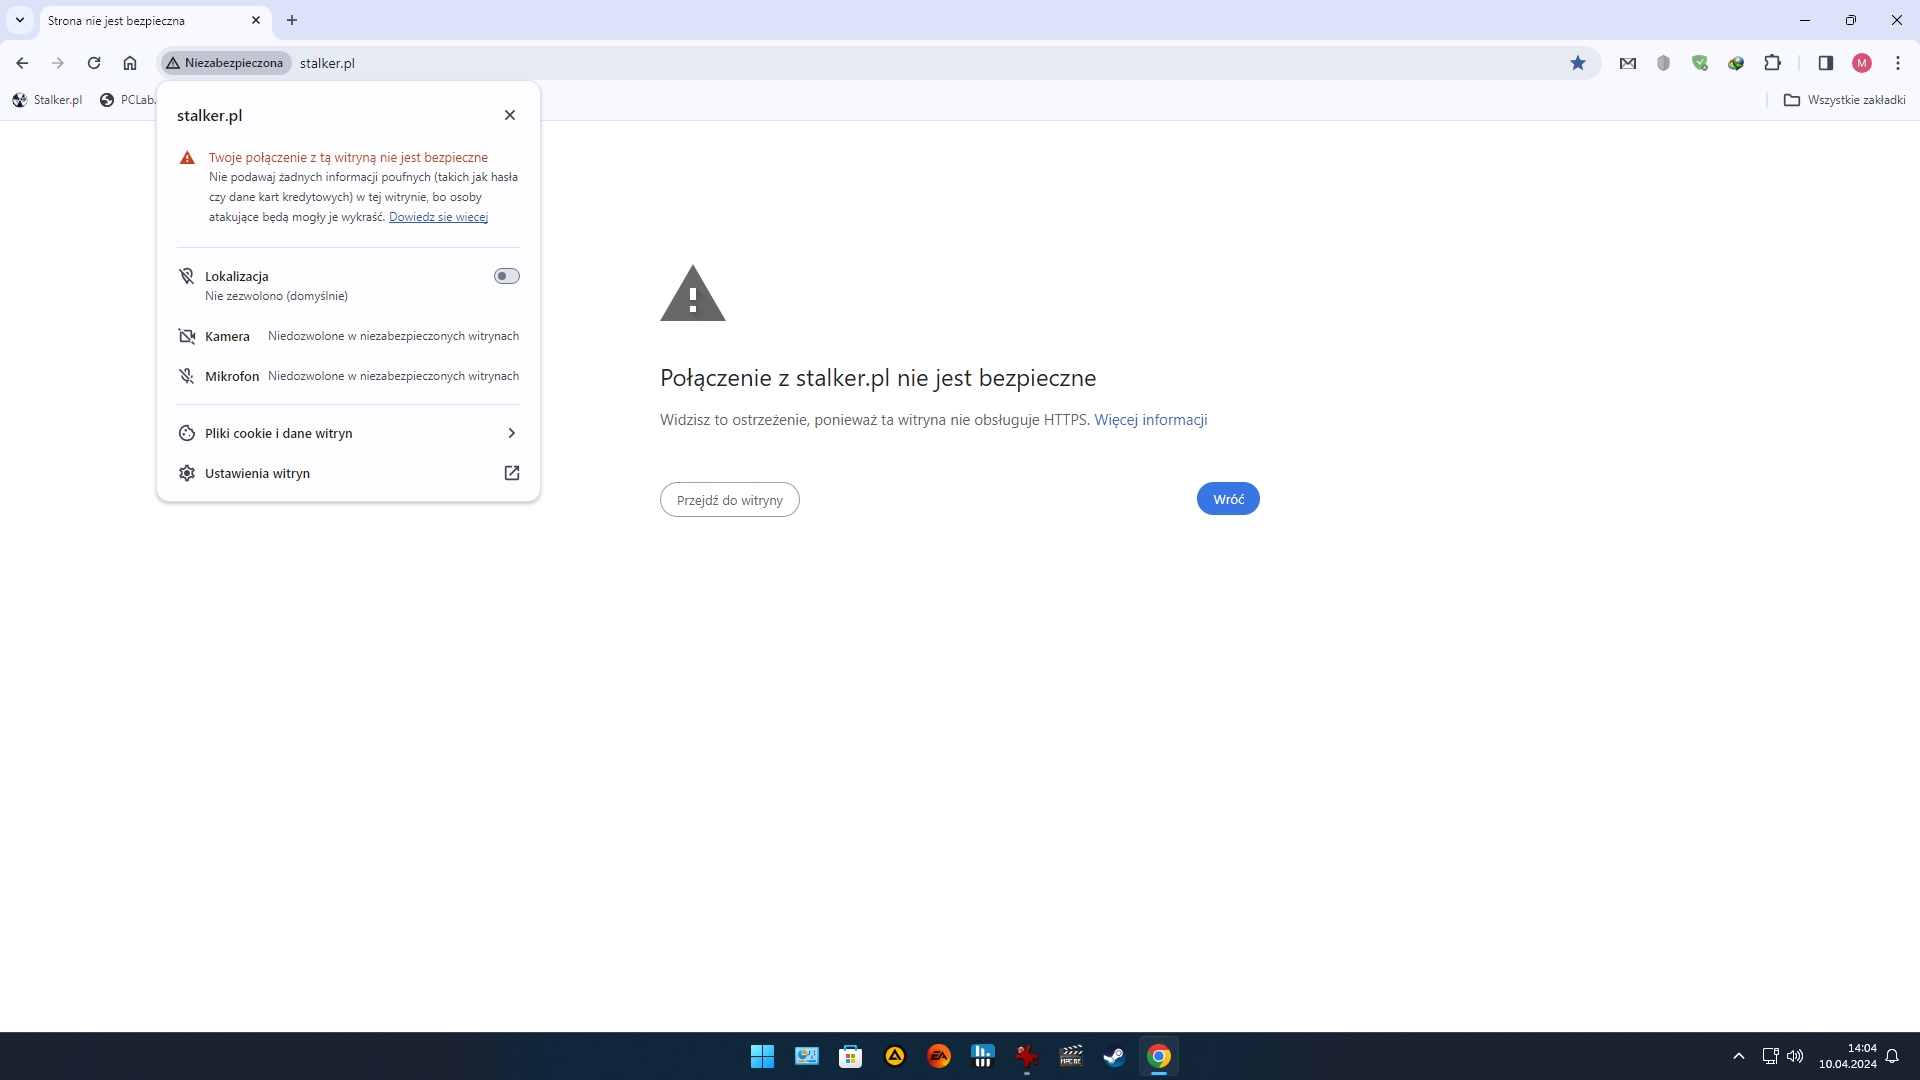Click the blue 'Wróć' button

(x=1228, y=499)
